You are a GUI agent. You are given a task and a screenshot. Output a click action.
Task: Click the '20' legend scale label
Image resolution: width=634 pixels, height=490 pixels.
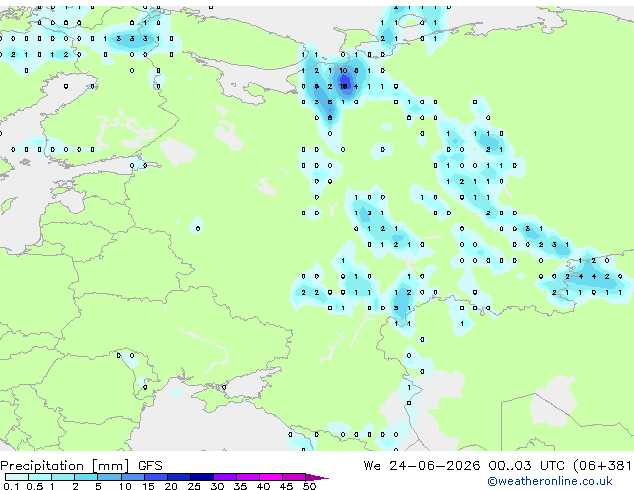pyautogui.click(x=171, y=486)
